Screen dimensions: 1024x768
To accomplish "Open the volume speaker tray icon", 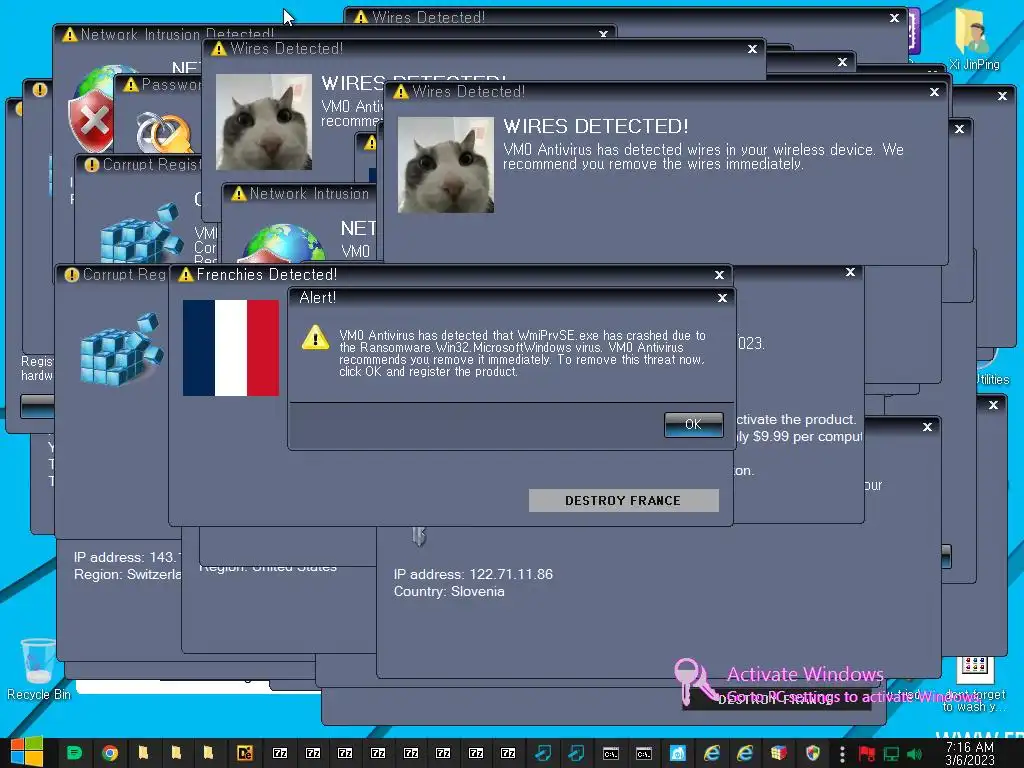I will click(x=914, y=754).
